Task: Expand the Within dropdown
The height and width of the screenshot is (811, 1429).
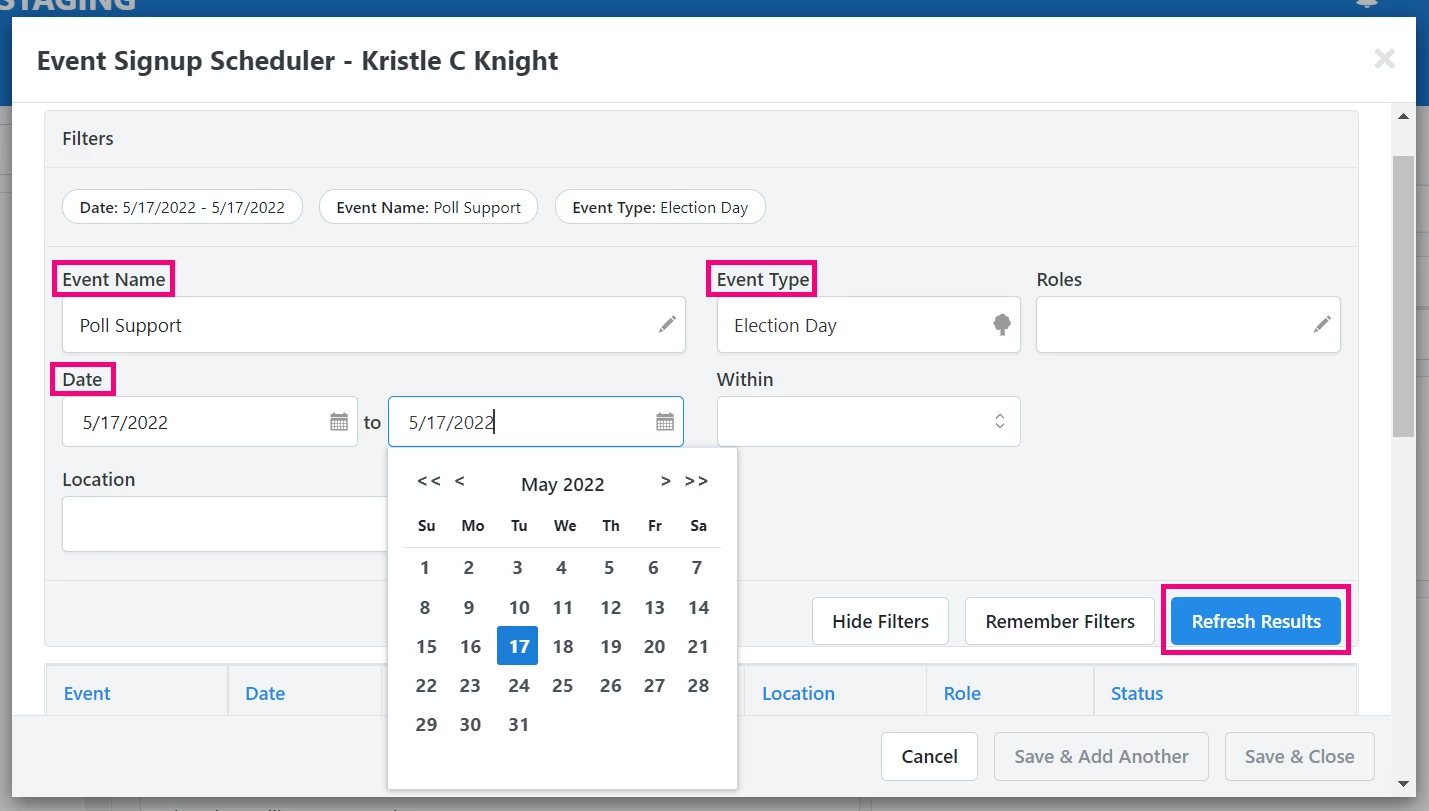Action: click(x=999, y=422)
